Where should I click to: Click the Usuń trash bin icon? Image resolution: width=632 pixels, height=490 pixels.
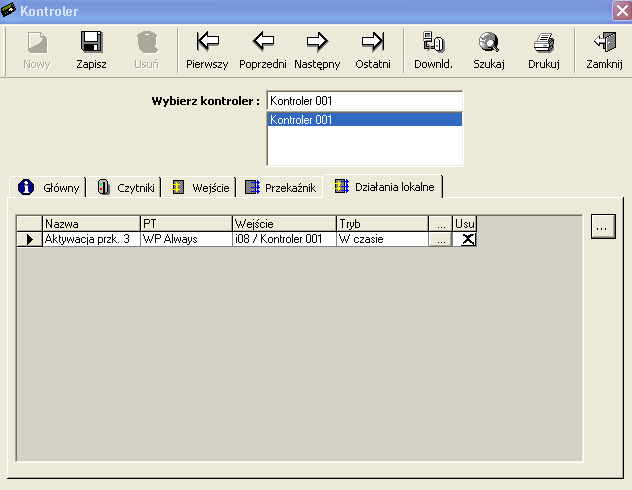point(147,42)
